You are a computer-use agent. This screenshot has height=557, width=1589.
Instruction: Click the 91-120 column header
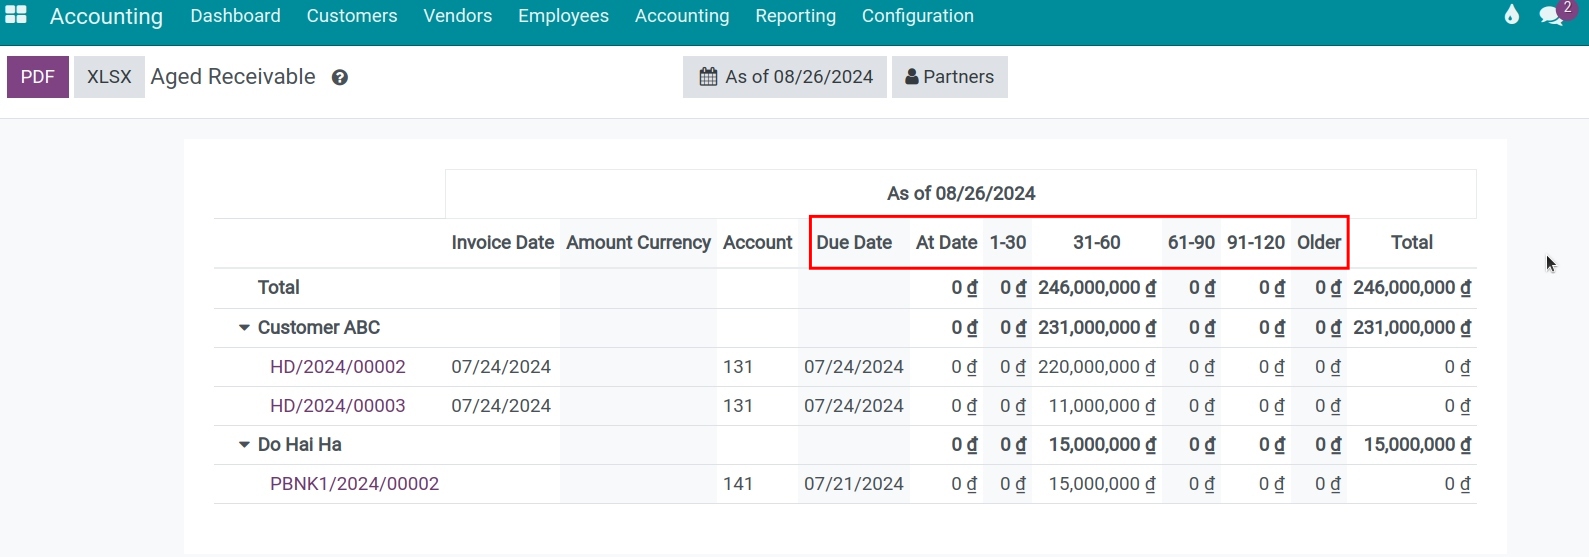click(1256, 243)
